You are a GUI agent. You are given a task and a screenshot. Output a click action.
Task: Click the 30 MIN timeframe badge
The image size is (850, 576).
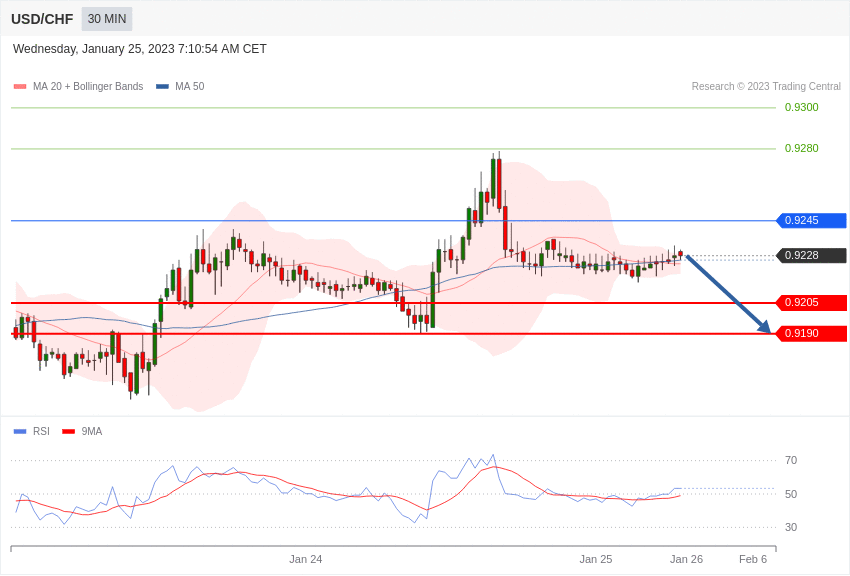[107, 19]
